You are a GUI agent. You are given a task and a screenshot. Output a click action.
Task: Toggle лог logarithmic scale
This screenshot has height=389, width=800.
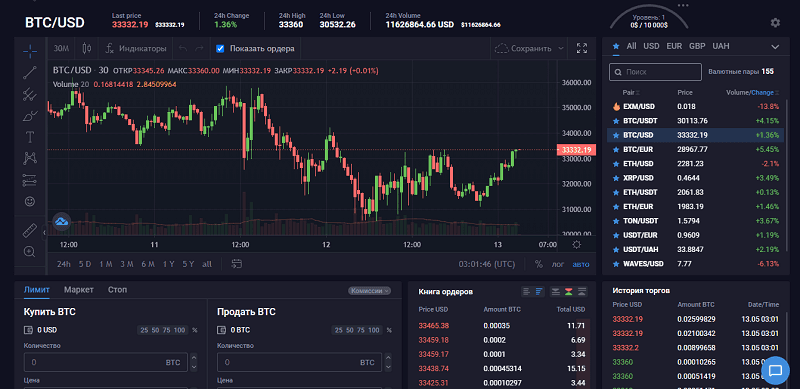coord(558,264)
